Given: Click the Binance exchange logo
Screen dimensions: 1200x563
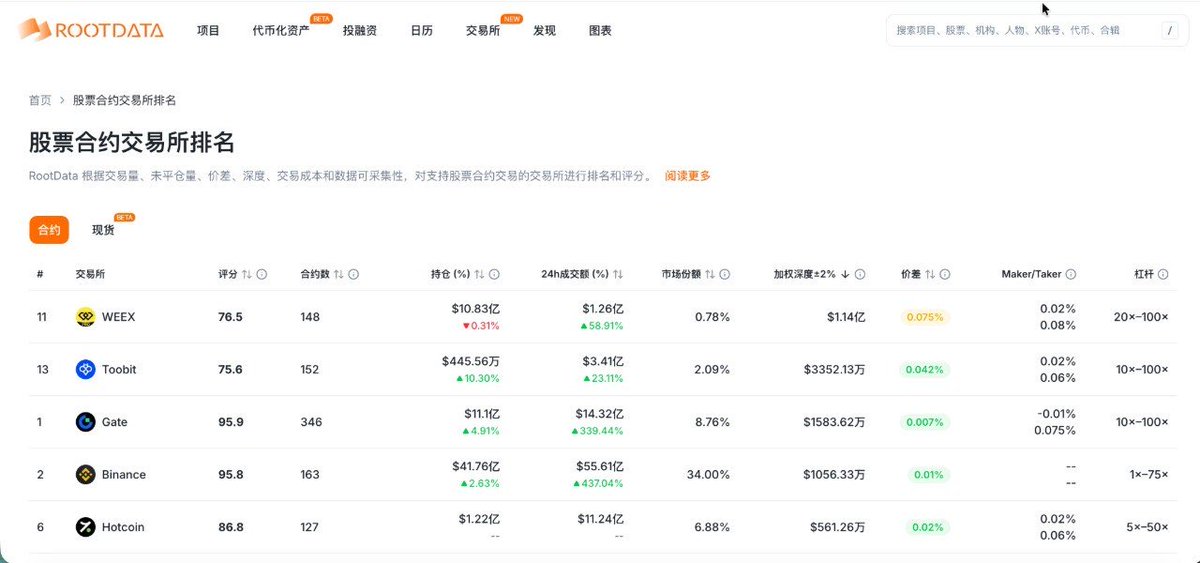Looking at the screenshot, I should tap(85, 474).
